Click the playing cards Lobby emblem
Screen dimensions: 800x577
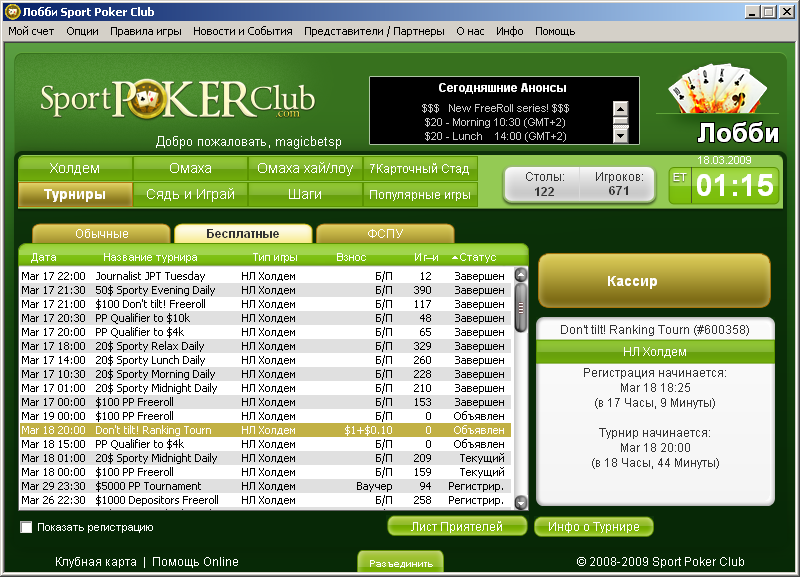[717, 89]
